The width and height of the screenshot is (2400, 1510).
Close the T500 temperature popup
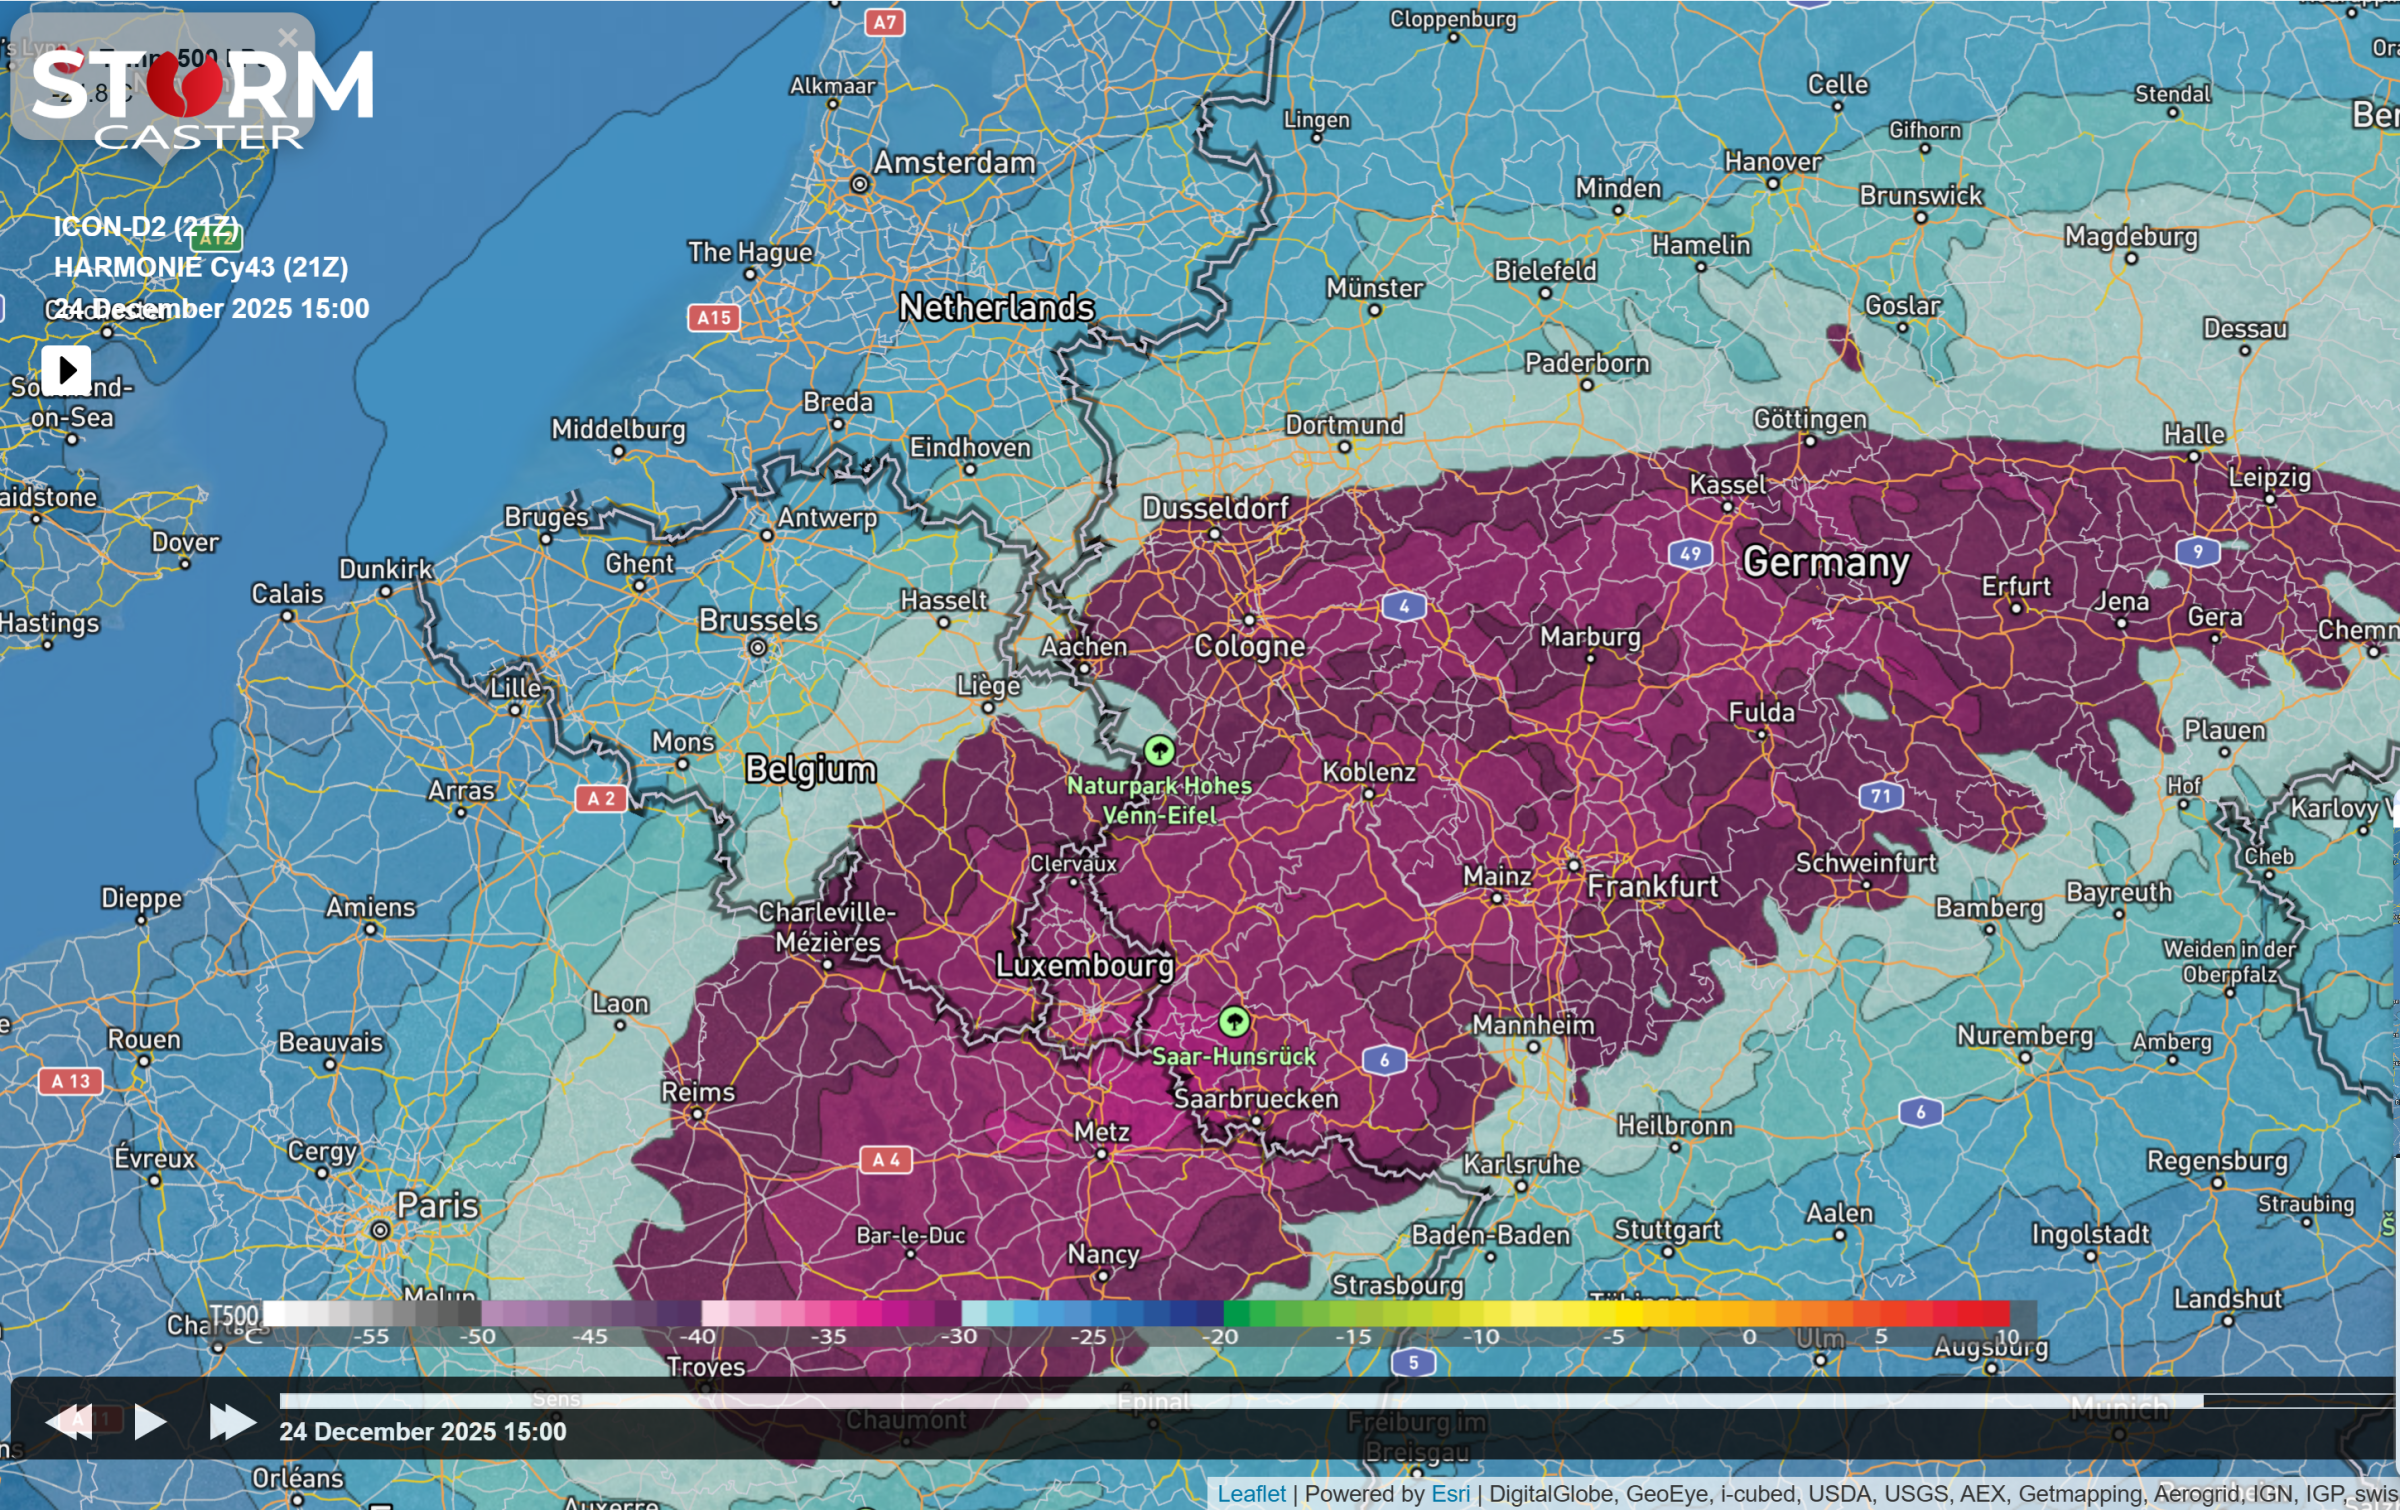[x=288, y=38]
